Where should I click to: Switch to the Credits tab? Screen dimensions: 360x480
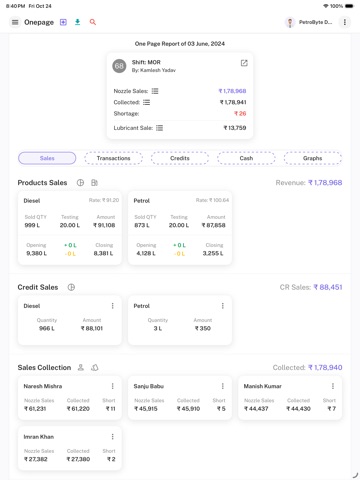tap(180, 158)
